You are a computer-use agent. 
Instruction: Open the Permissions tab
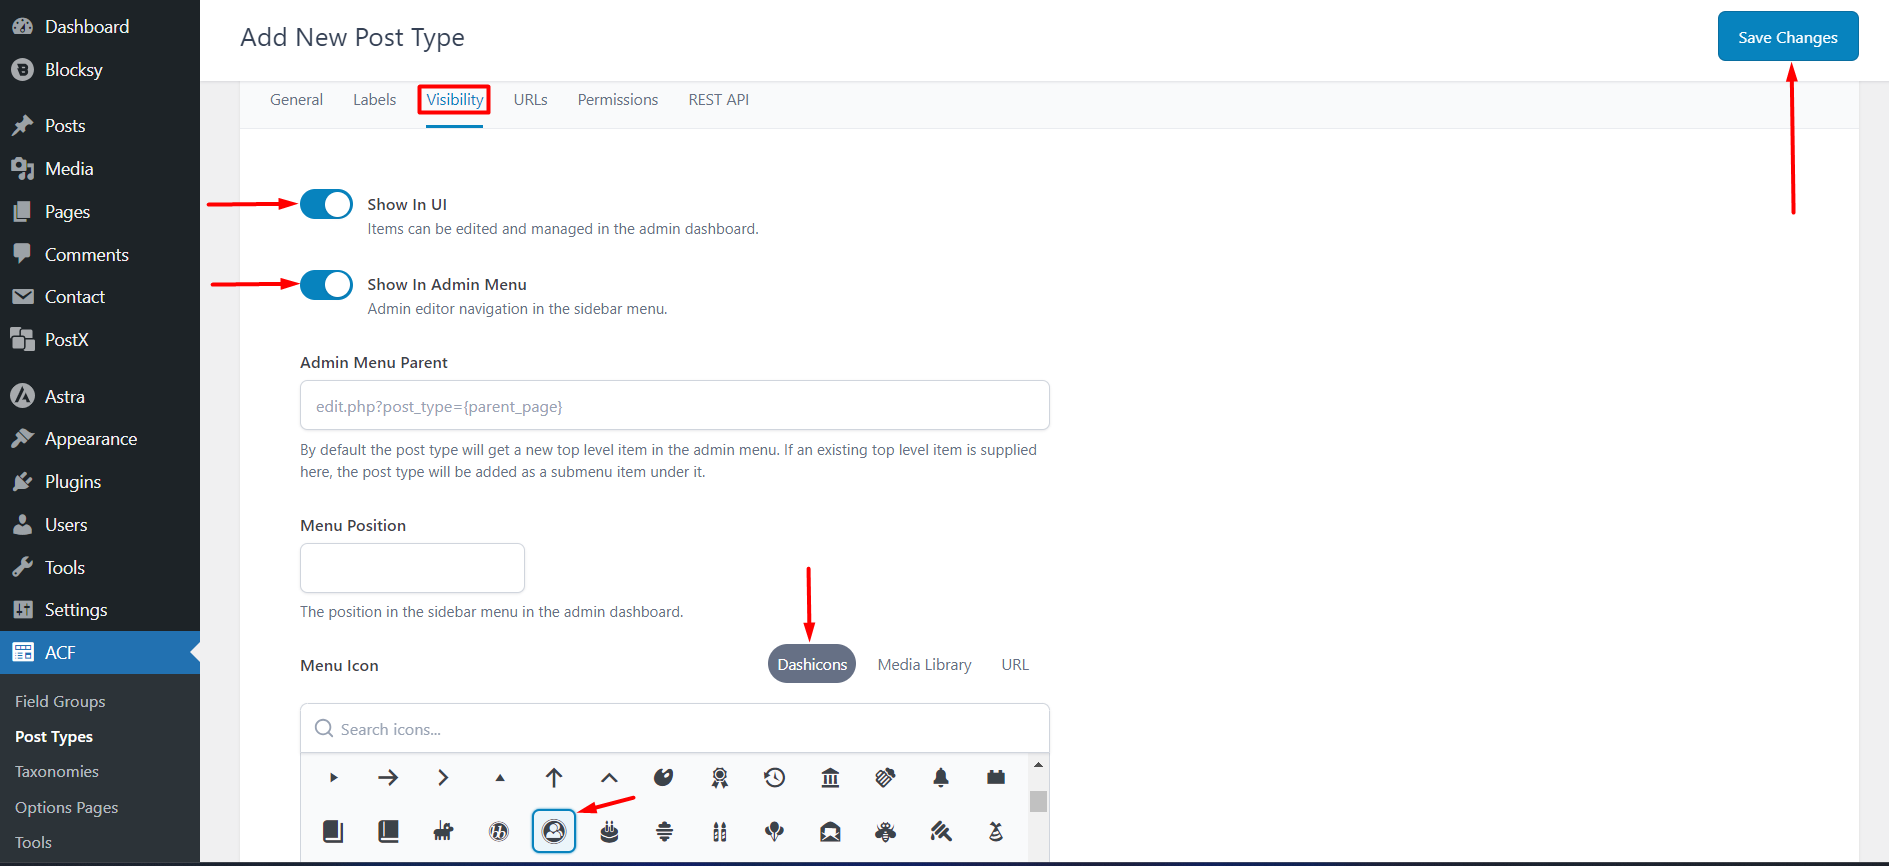(x=617, y=100)
